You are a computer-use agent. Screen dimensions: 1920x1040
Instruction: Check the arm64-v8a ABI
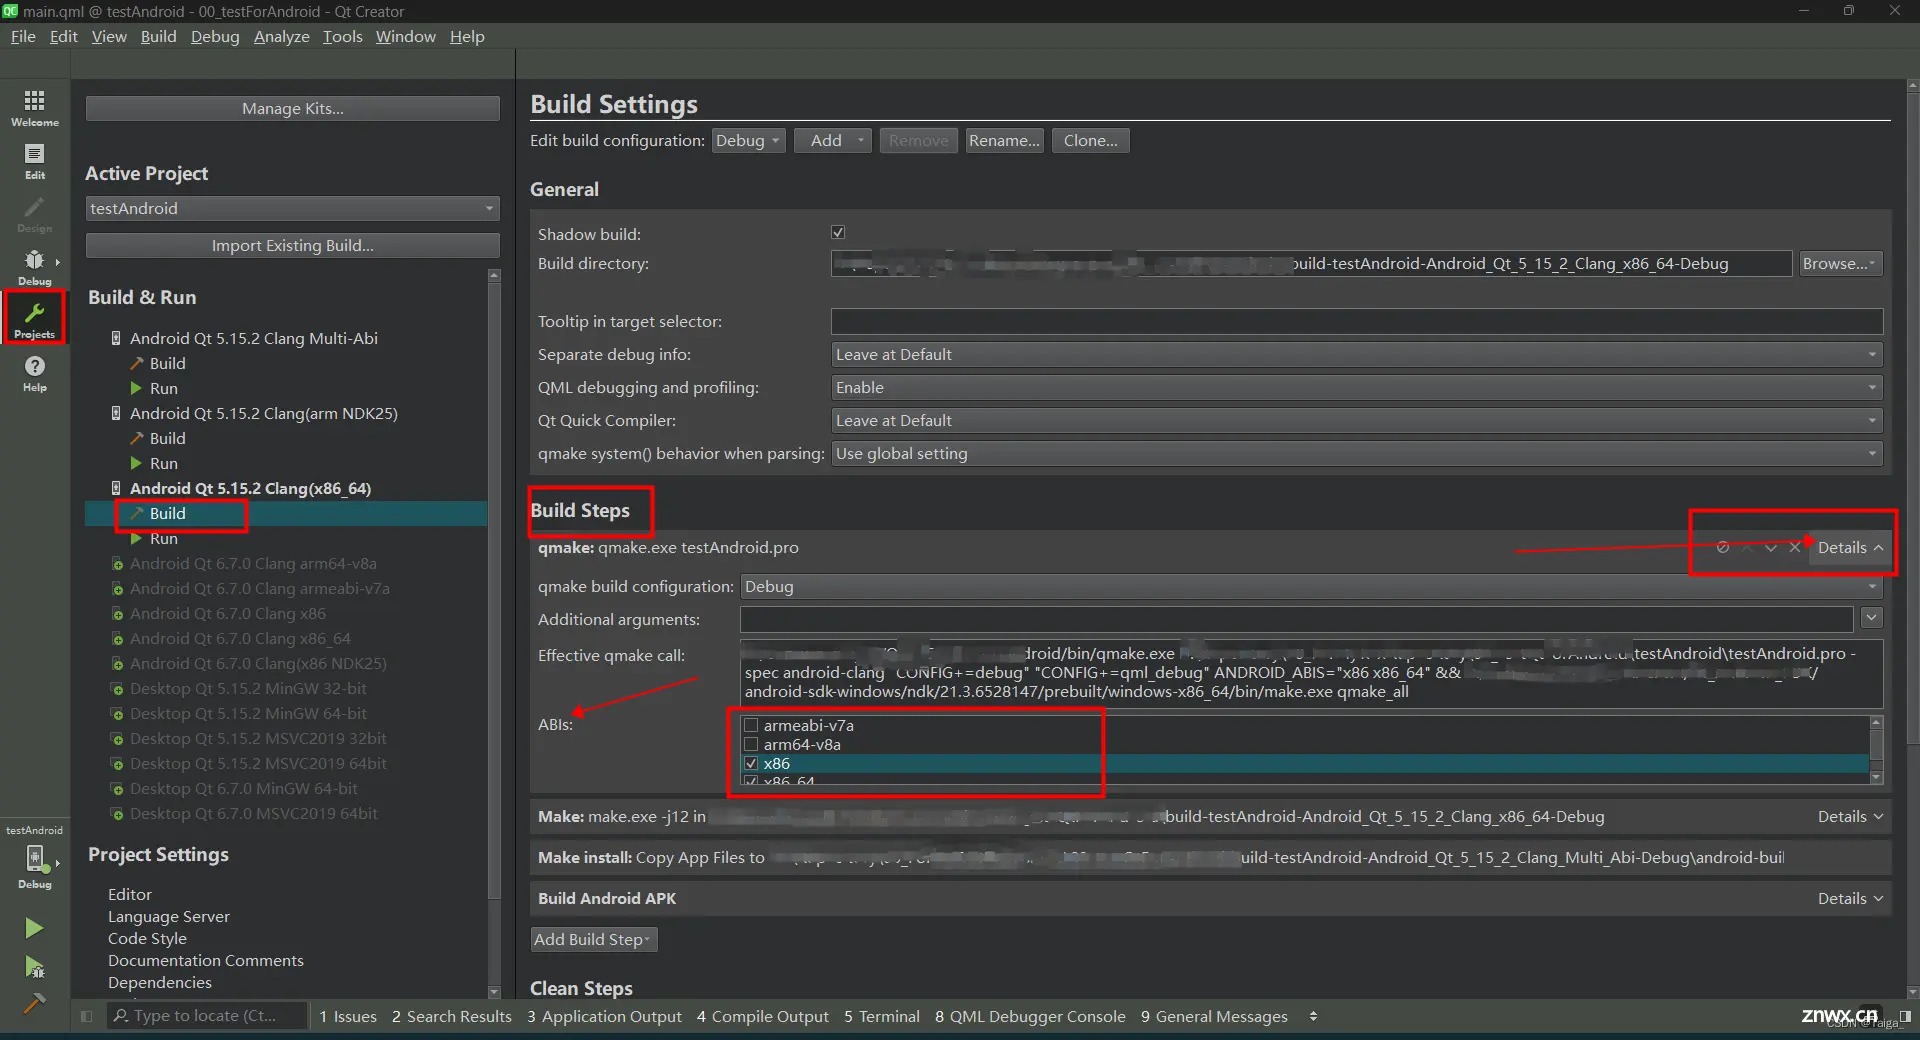click(x=751, y=744)
